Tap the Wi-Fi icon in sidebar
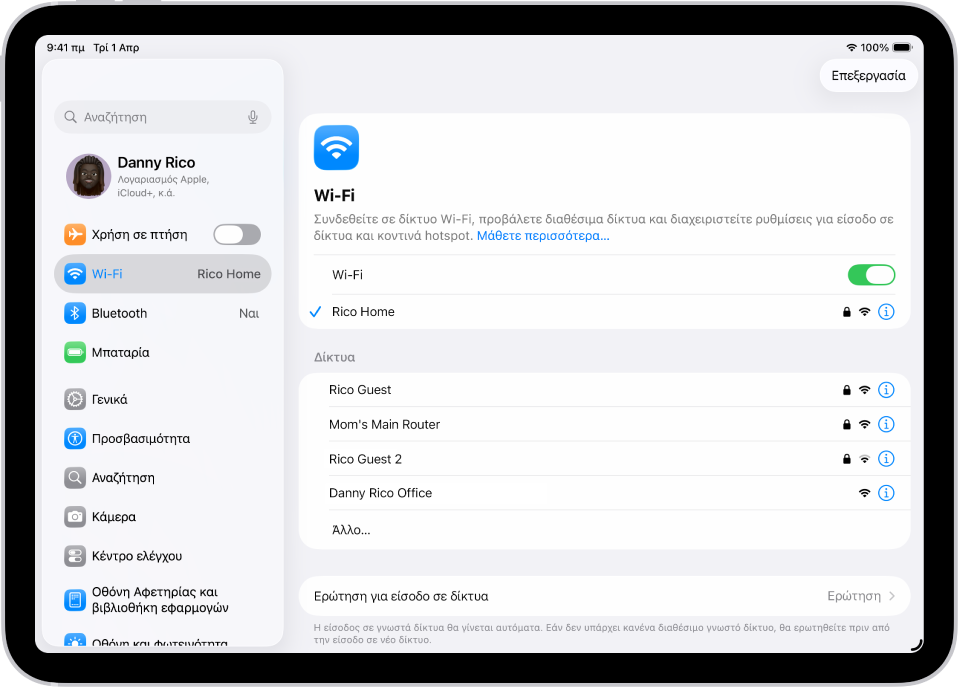 click(x=75, y=274)
